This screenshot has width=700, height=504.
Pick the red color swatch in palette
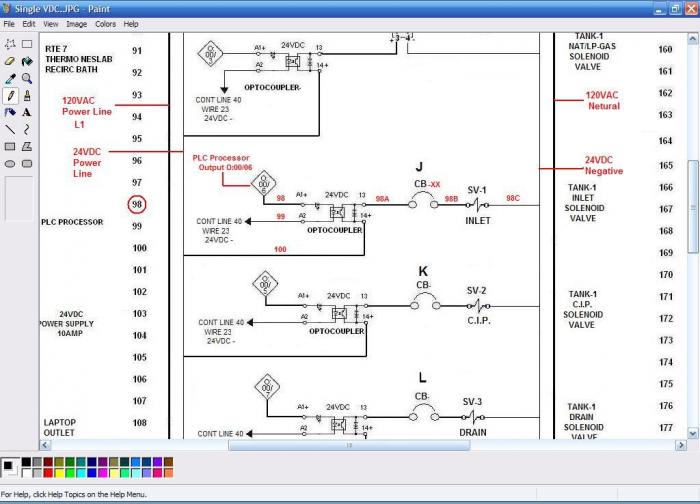tap(48, 472)
